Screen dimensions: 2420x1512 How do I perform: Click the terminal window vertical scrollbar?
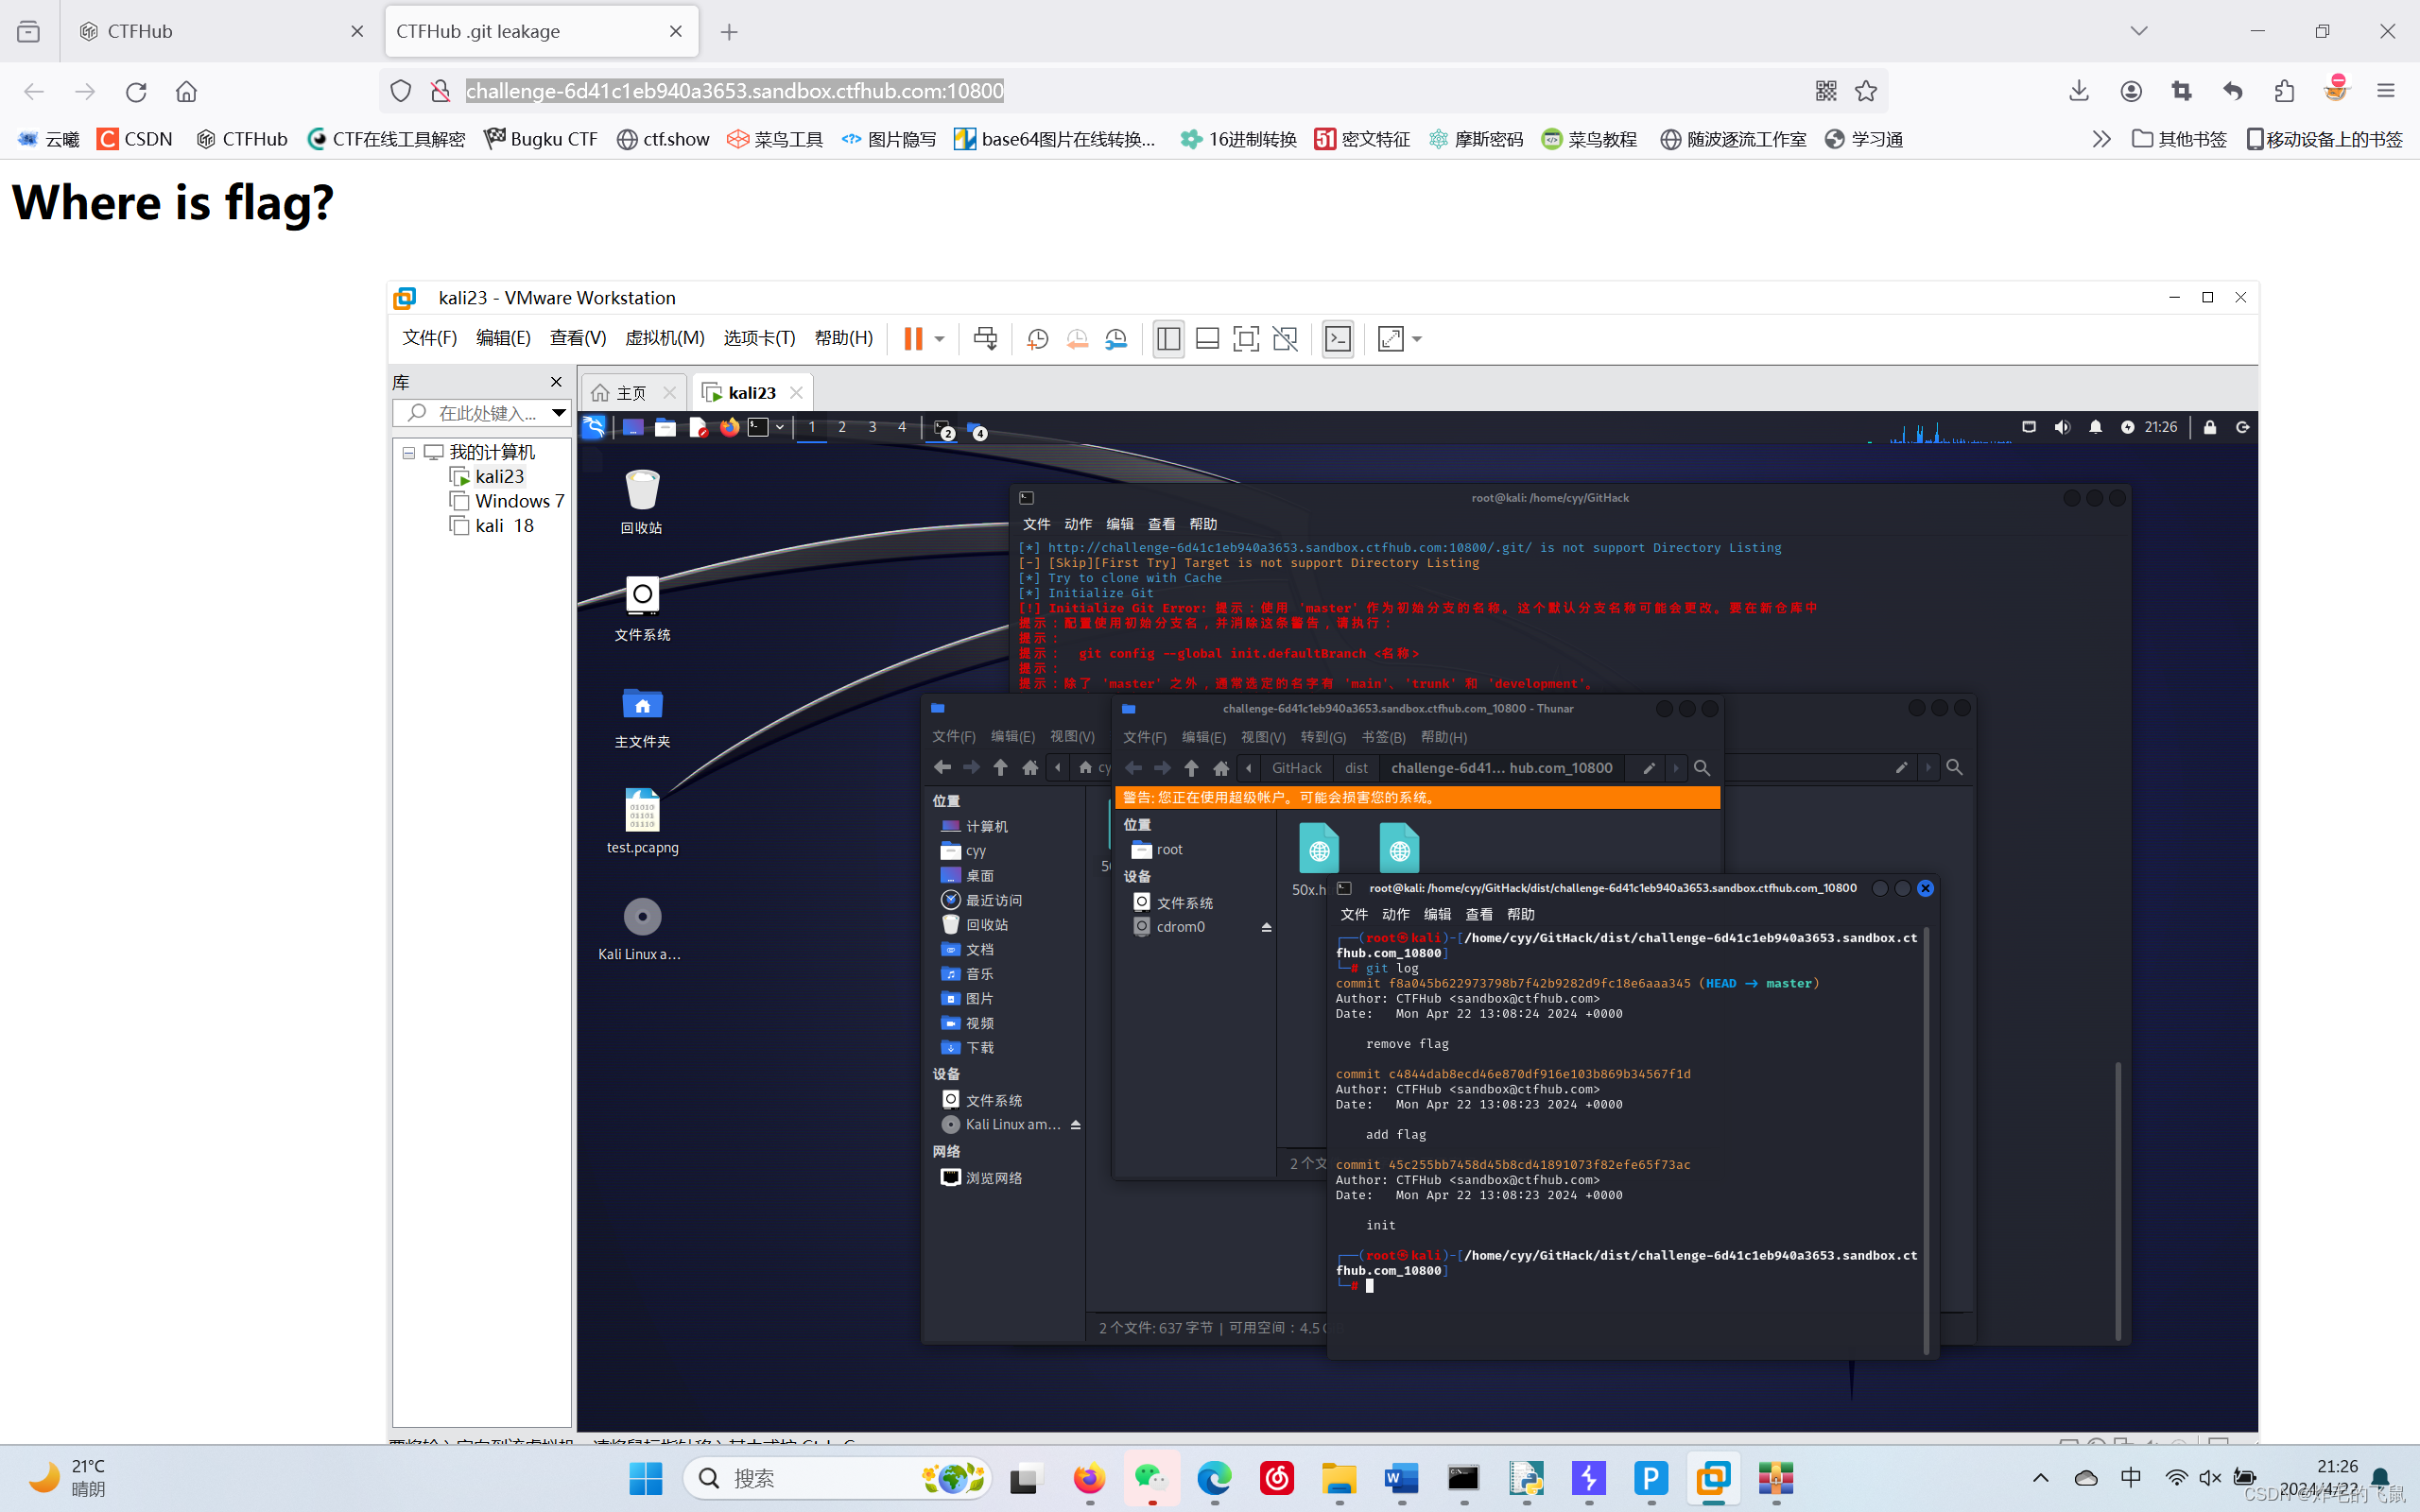pyautogui.click(x=1926, y=1140)
